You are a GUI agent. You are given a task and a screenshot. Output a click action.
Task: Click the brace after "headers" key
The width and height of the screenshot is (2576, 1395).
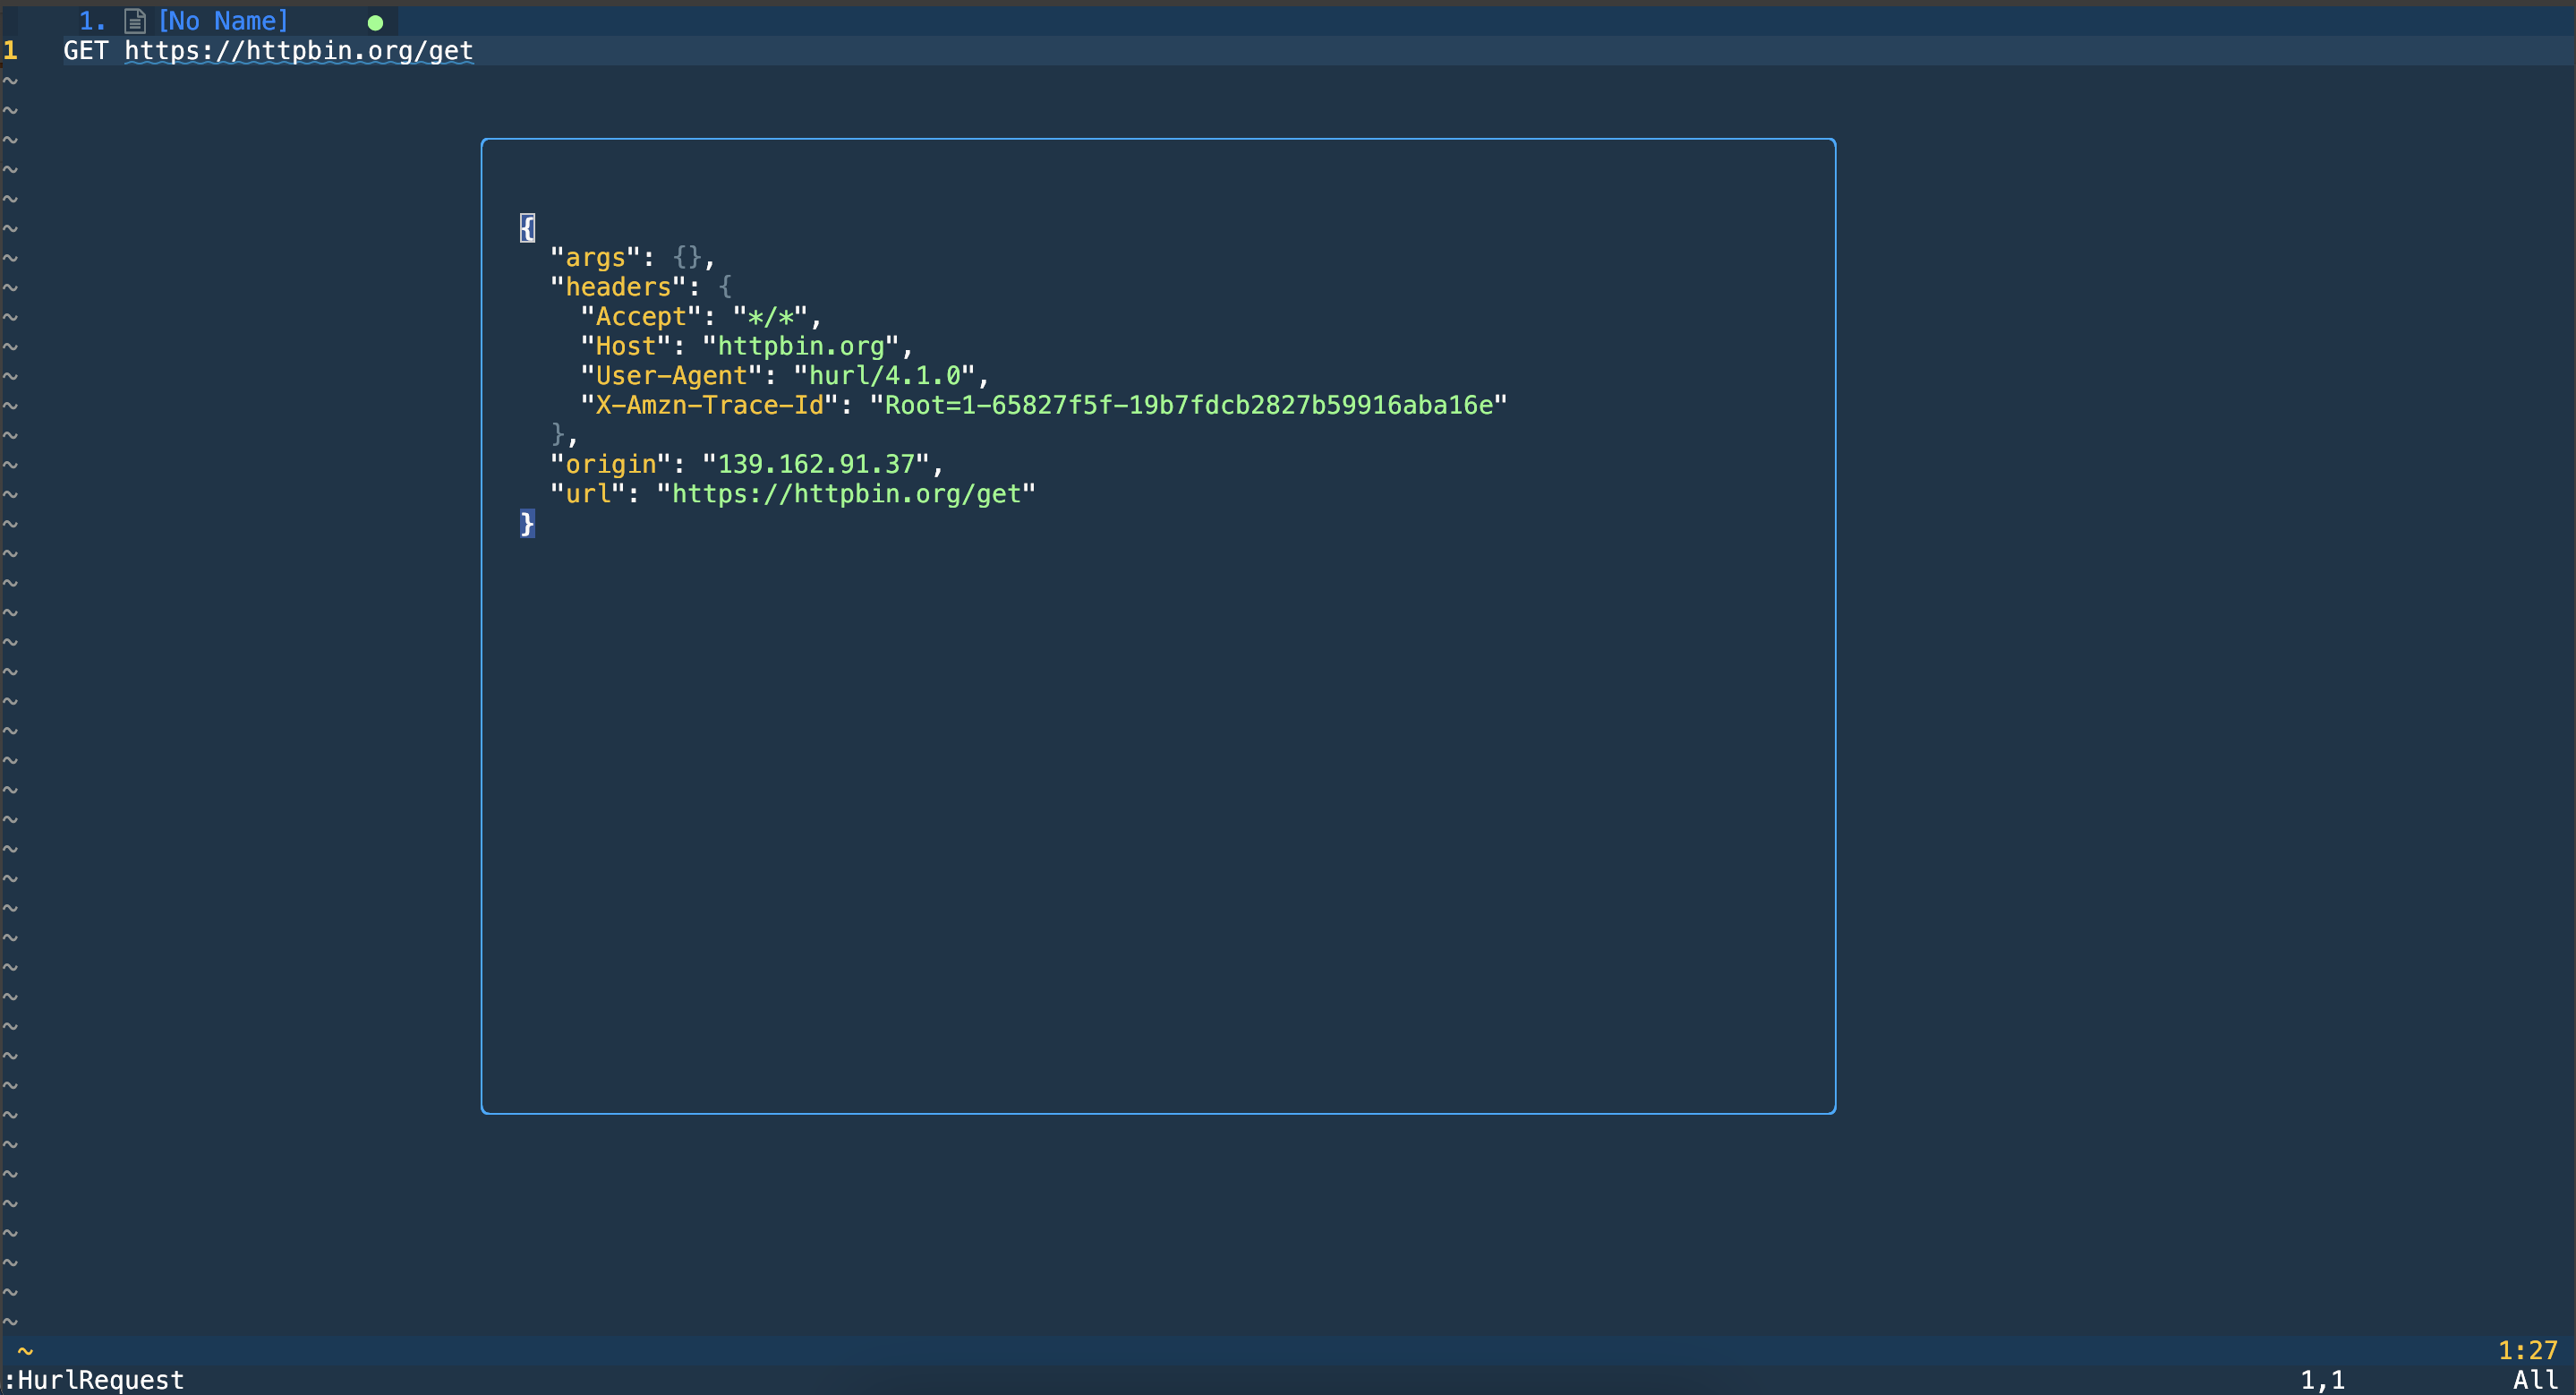coord(725,287)
